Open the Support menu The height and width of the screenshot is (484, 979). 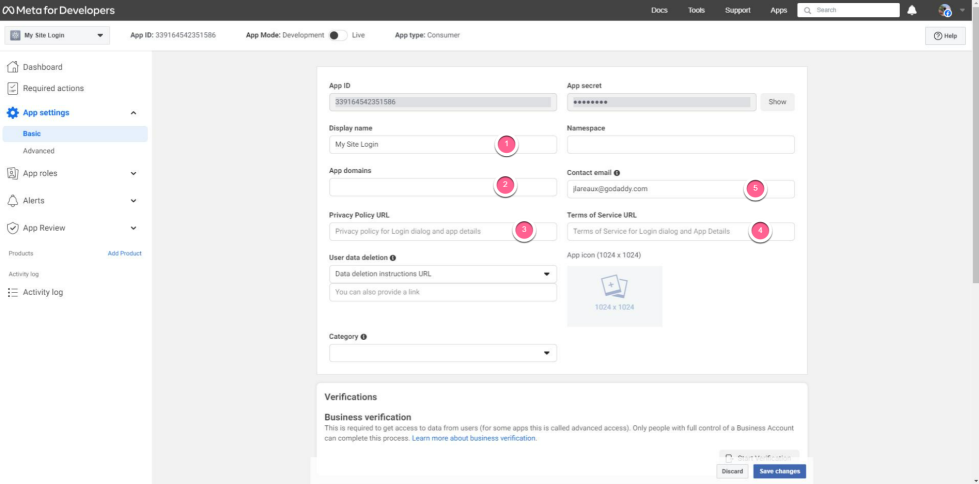[737, 11]
